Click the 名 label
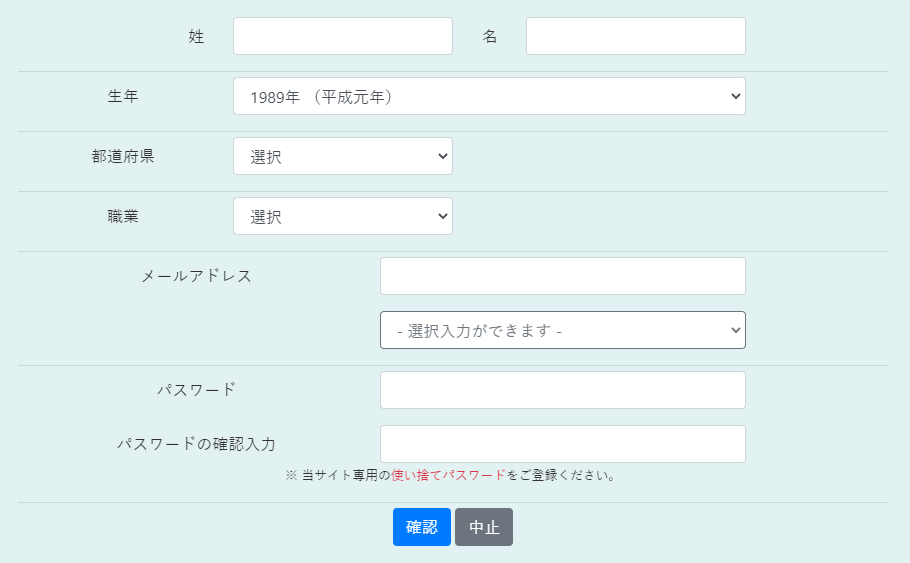910x563 pixels. click(490, 37)
